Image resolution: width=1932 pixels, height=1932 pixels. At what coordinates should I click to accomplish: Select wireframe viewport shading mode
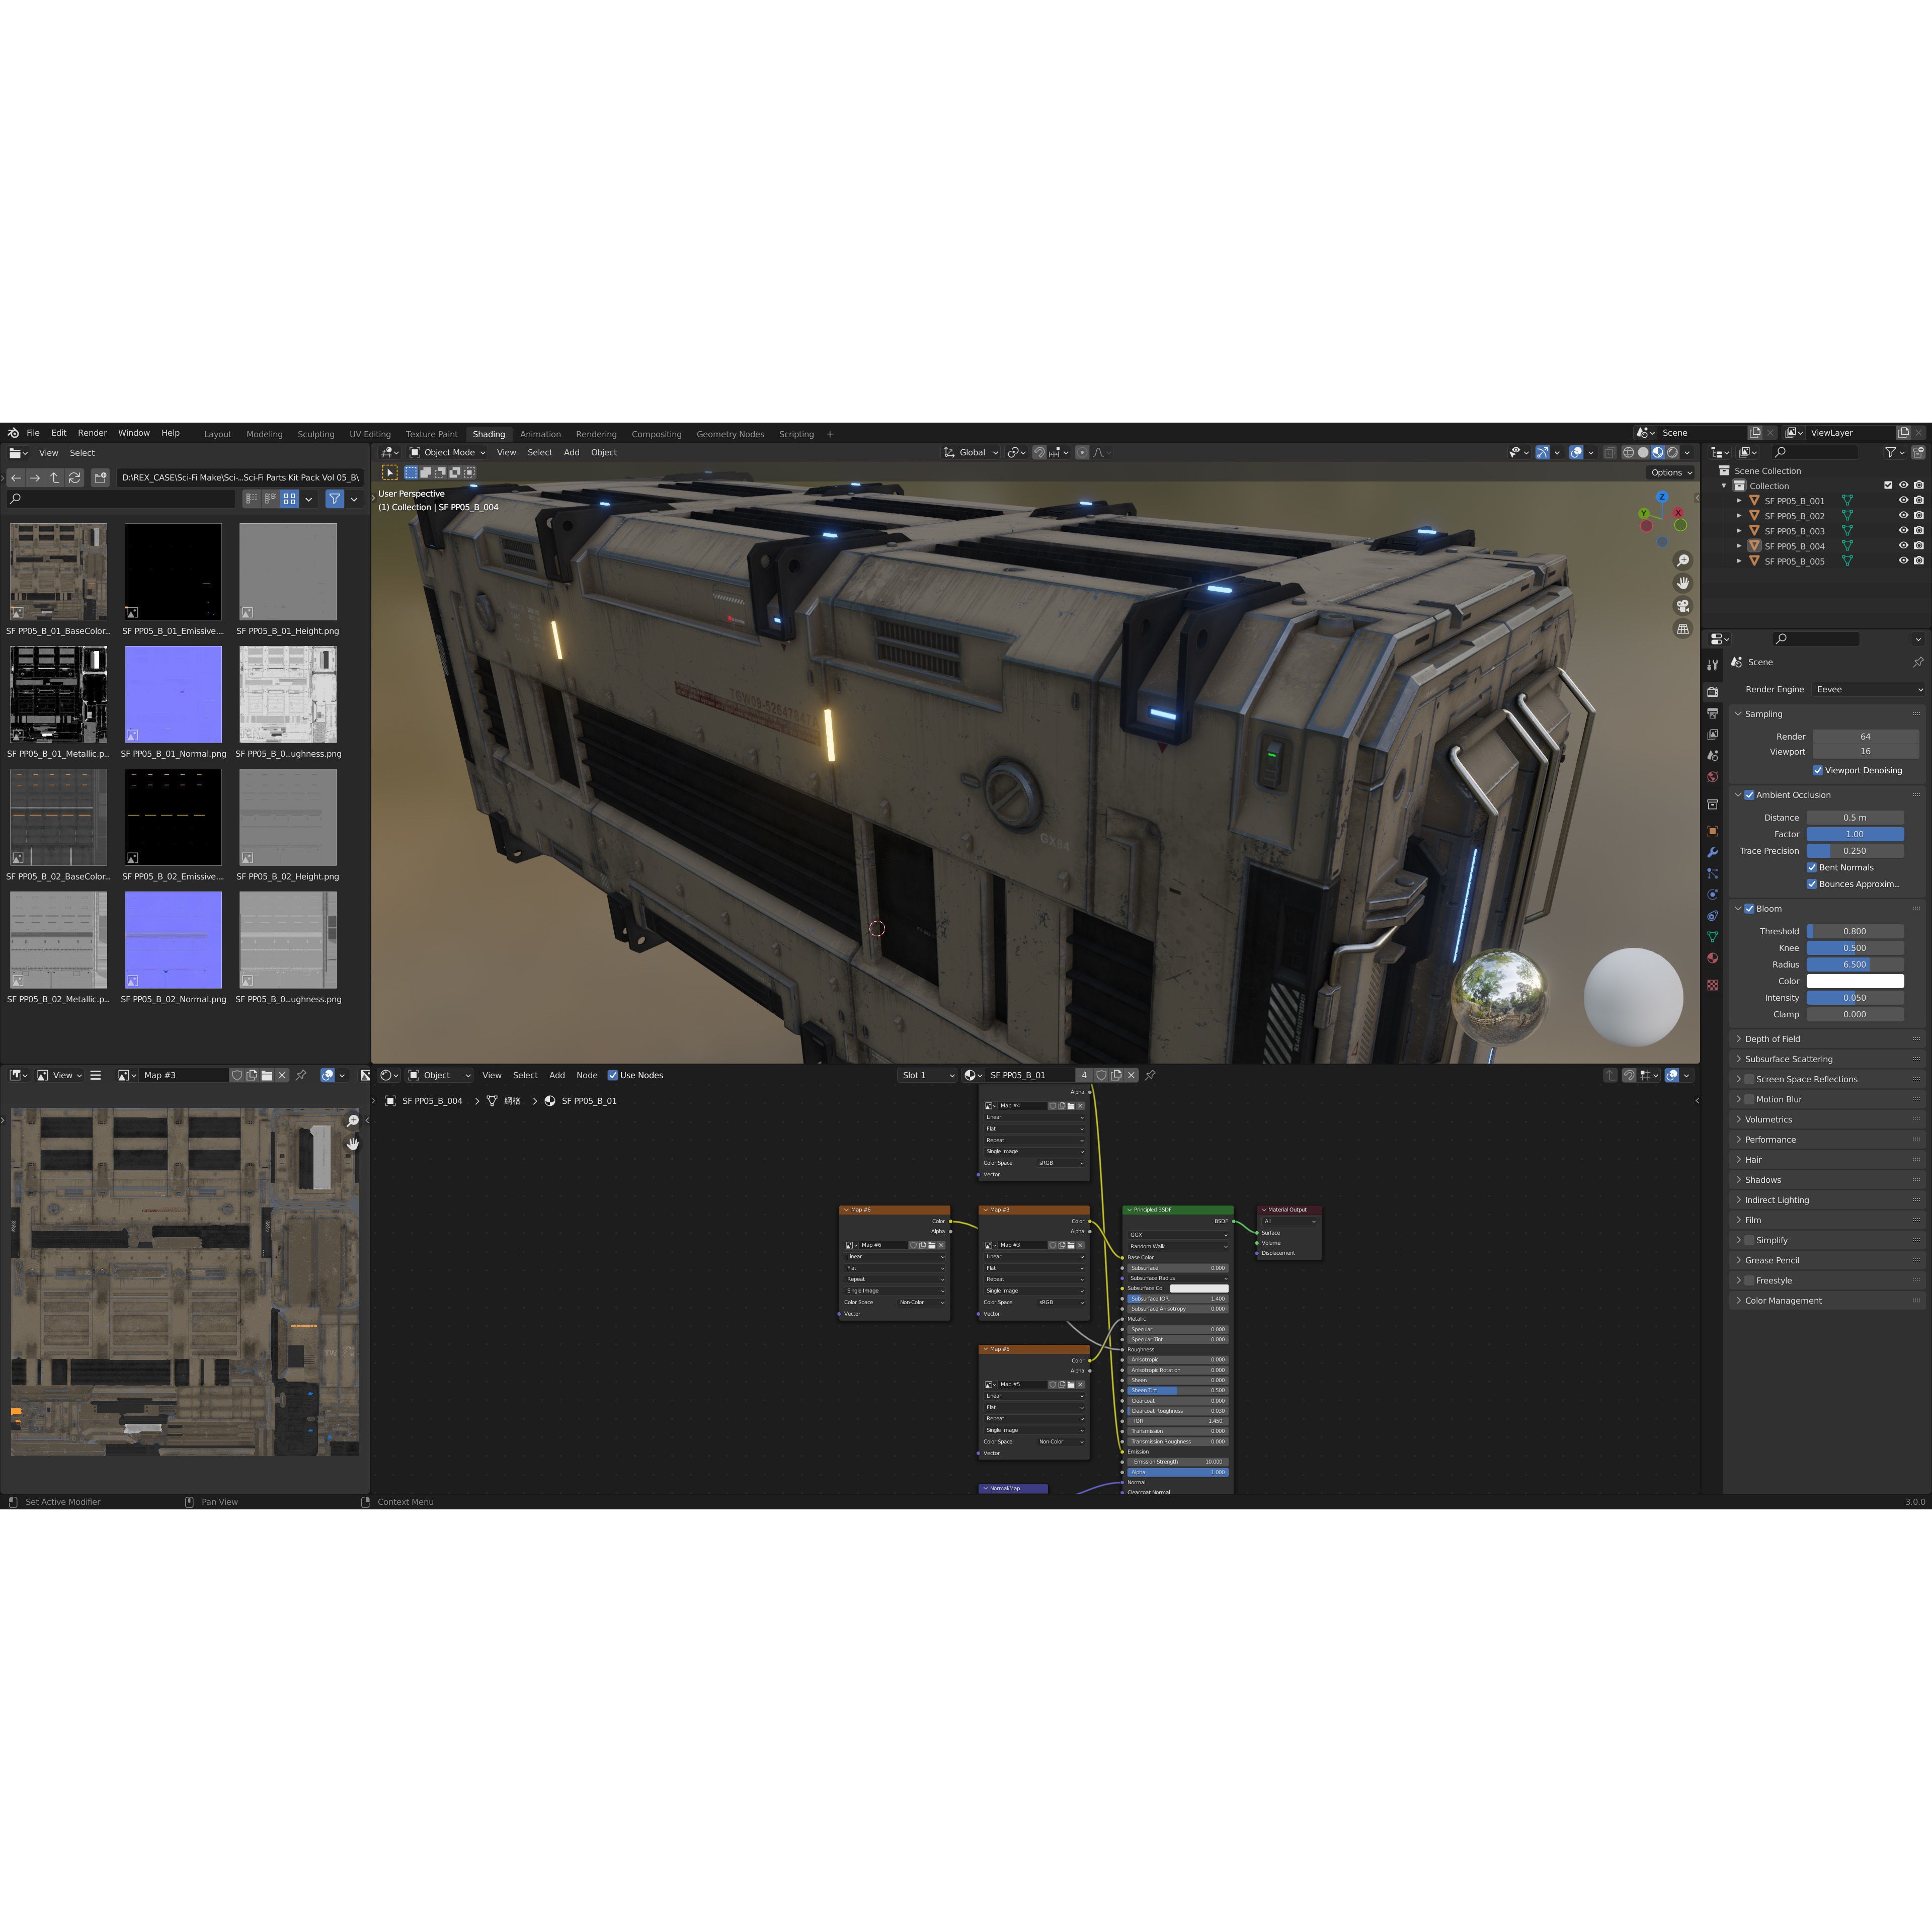(1628, 453)
